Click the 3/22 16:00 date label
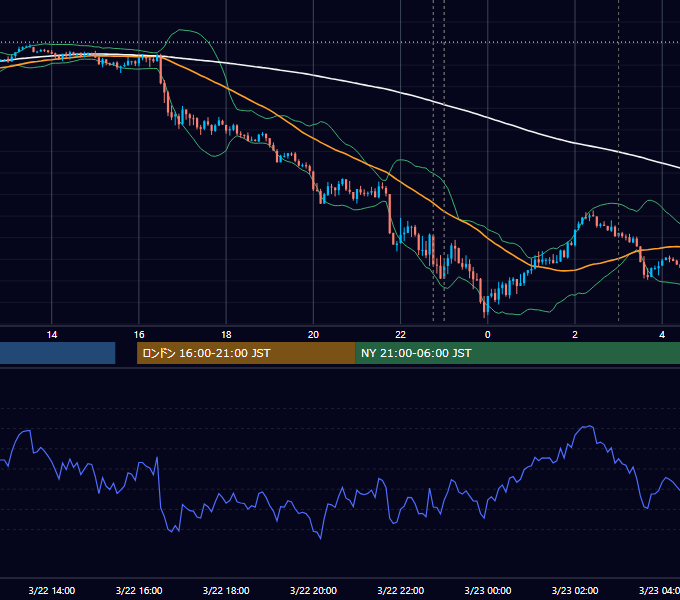 point(139,590)
